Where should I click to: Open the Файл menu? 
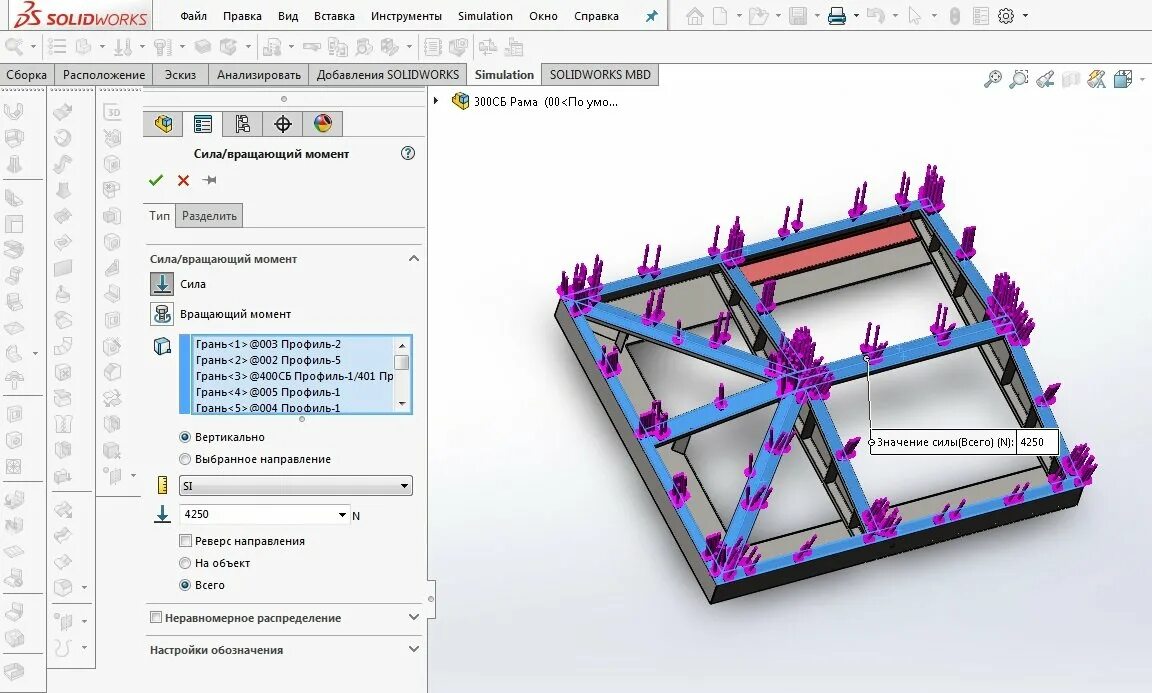click(x=193, y=15)
